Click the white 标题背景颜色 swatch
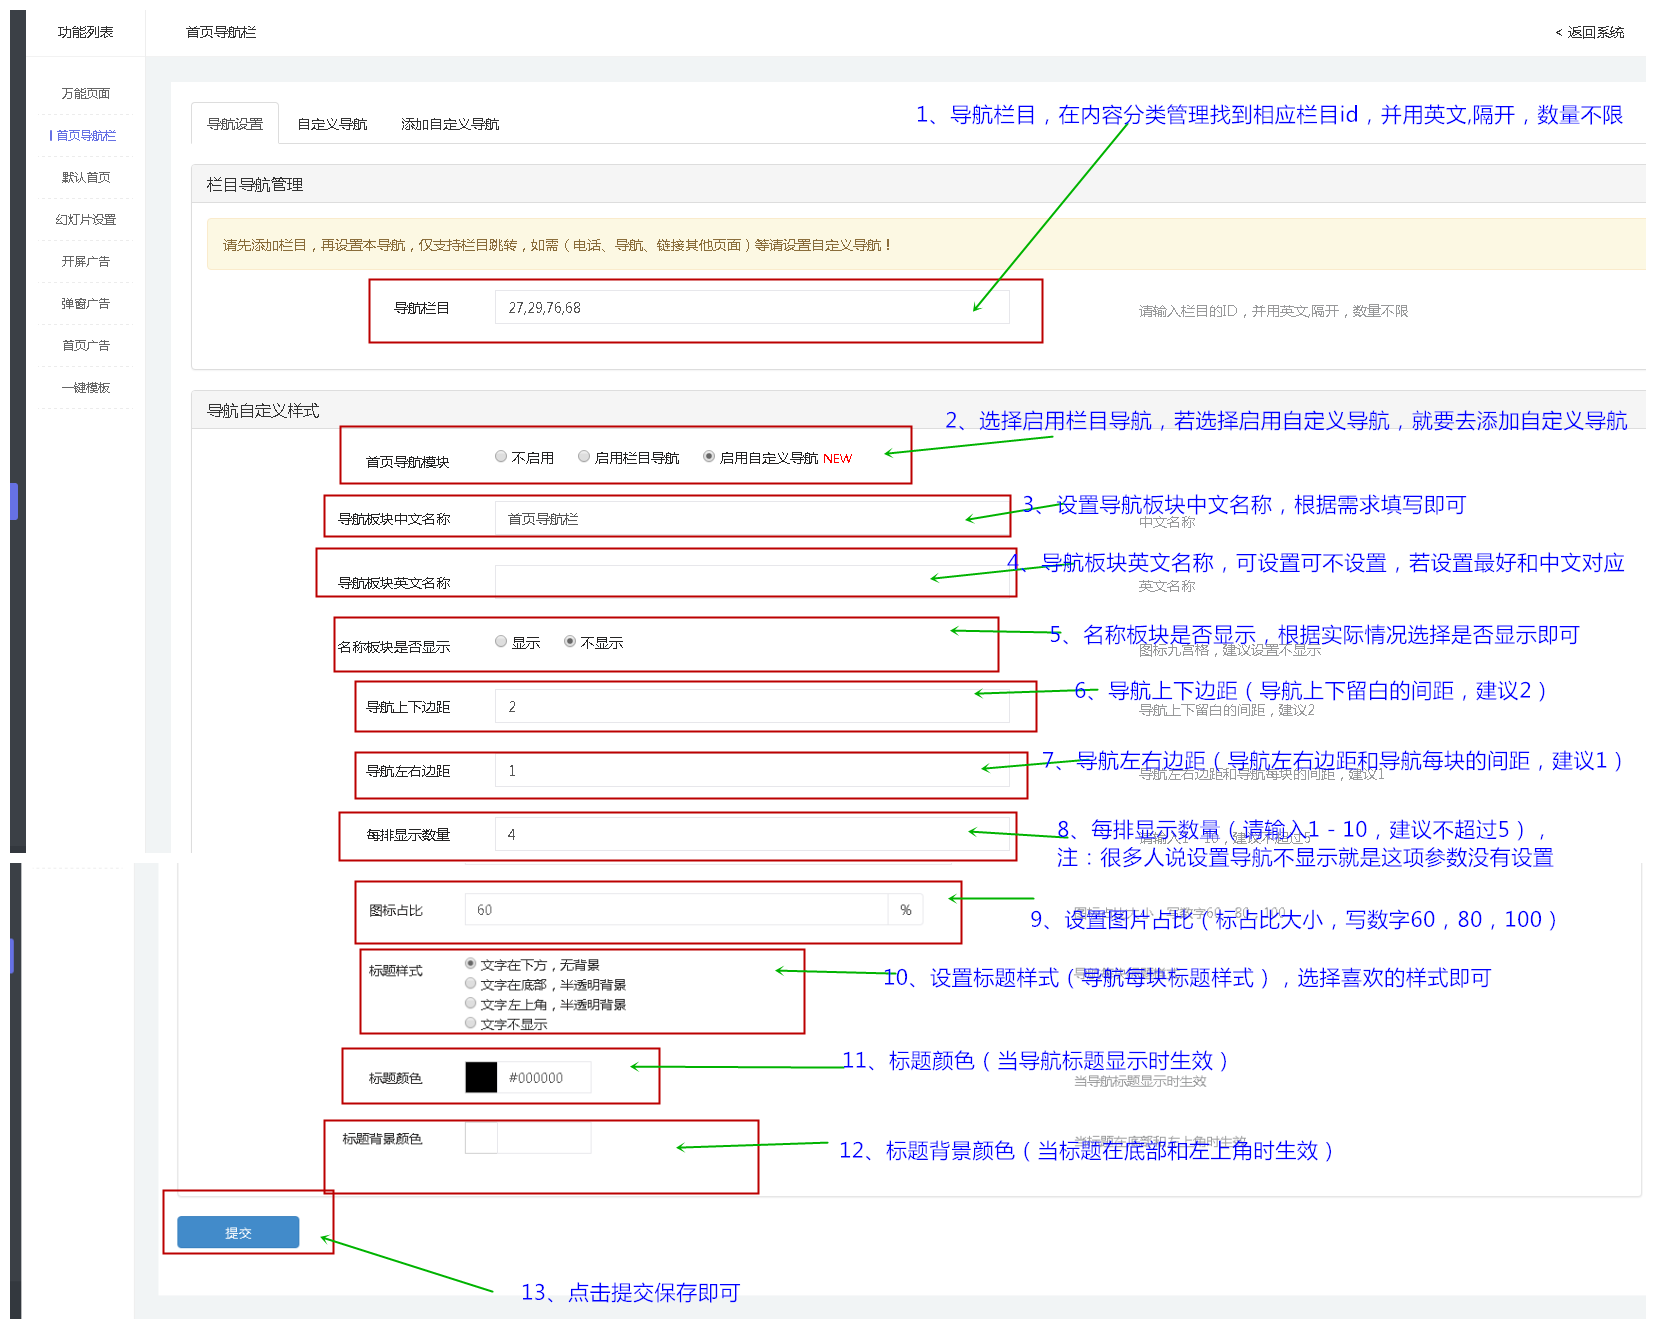1656x1329 pixels. tap(481, 1138)
